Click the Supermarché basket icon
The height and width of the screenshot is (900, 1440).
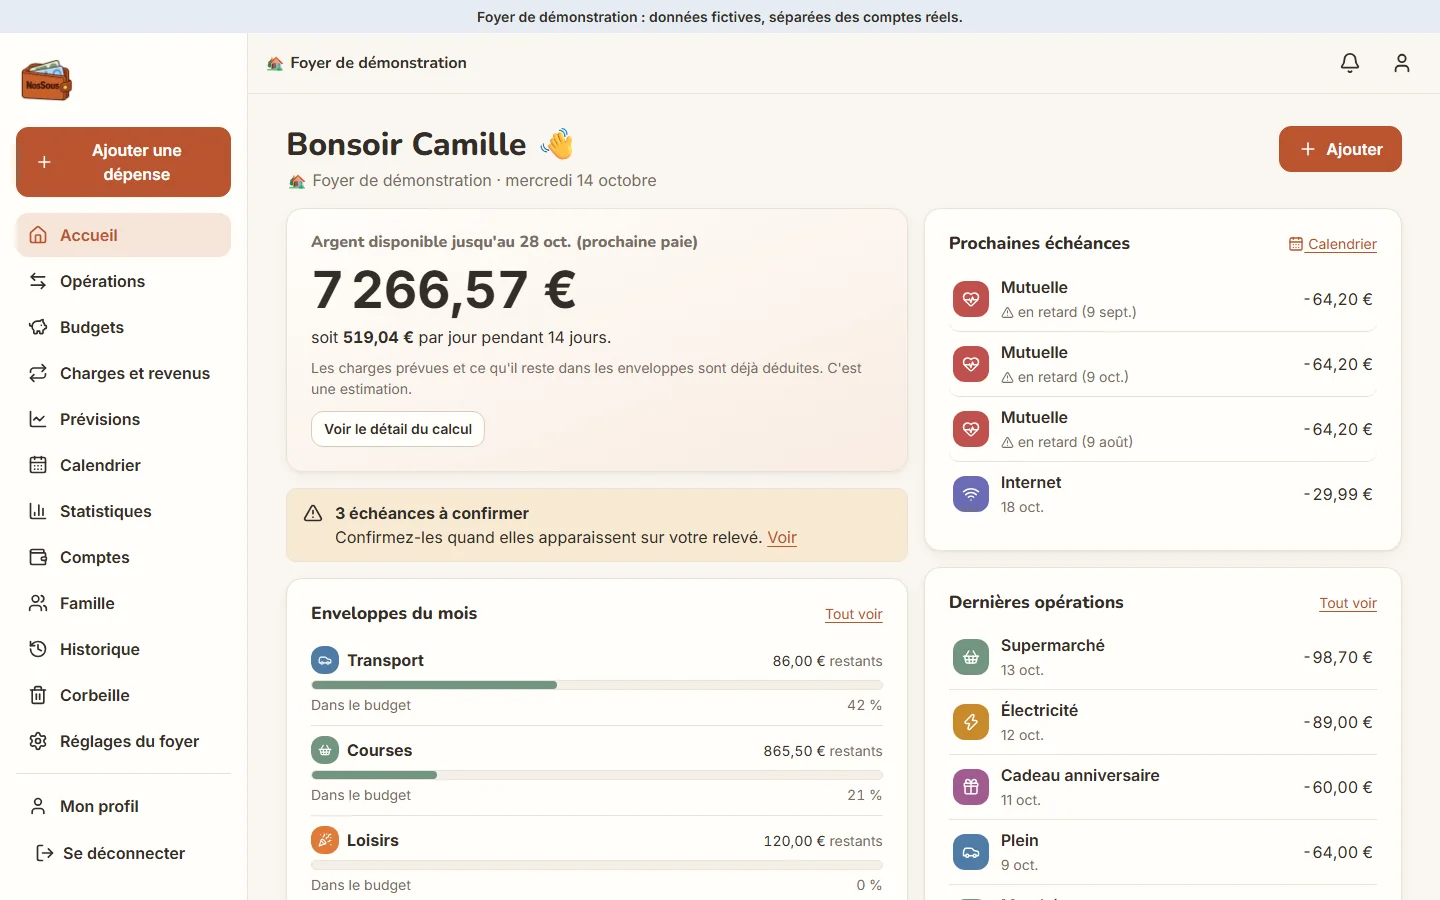[970, 657]
